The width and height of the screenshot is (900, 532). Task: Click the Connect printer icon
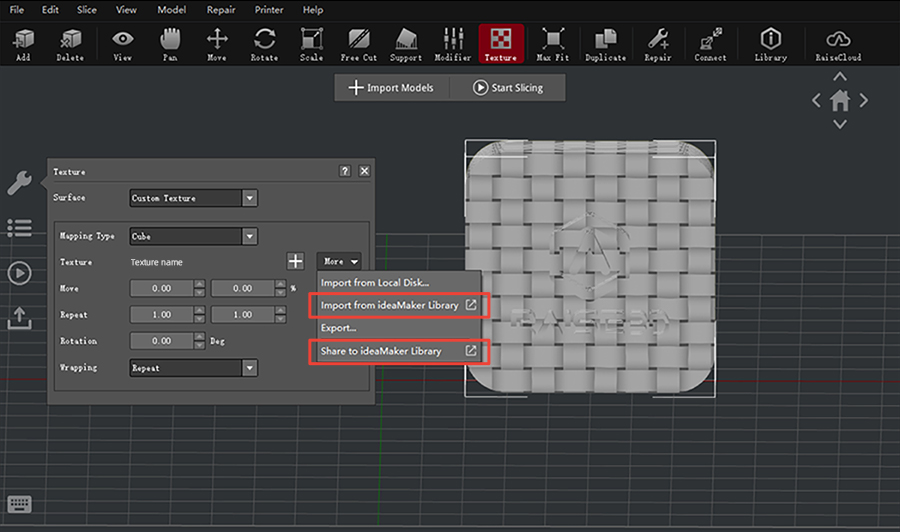710,44
